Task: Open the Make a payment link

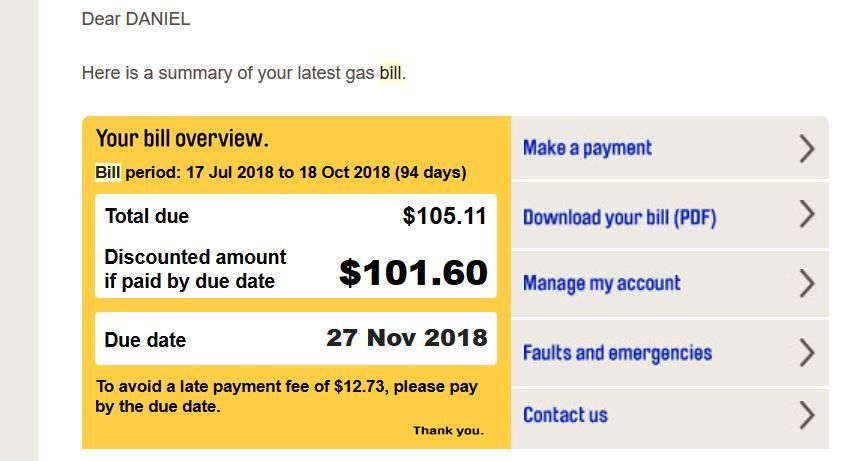Action: [x=587, y=148]
